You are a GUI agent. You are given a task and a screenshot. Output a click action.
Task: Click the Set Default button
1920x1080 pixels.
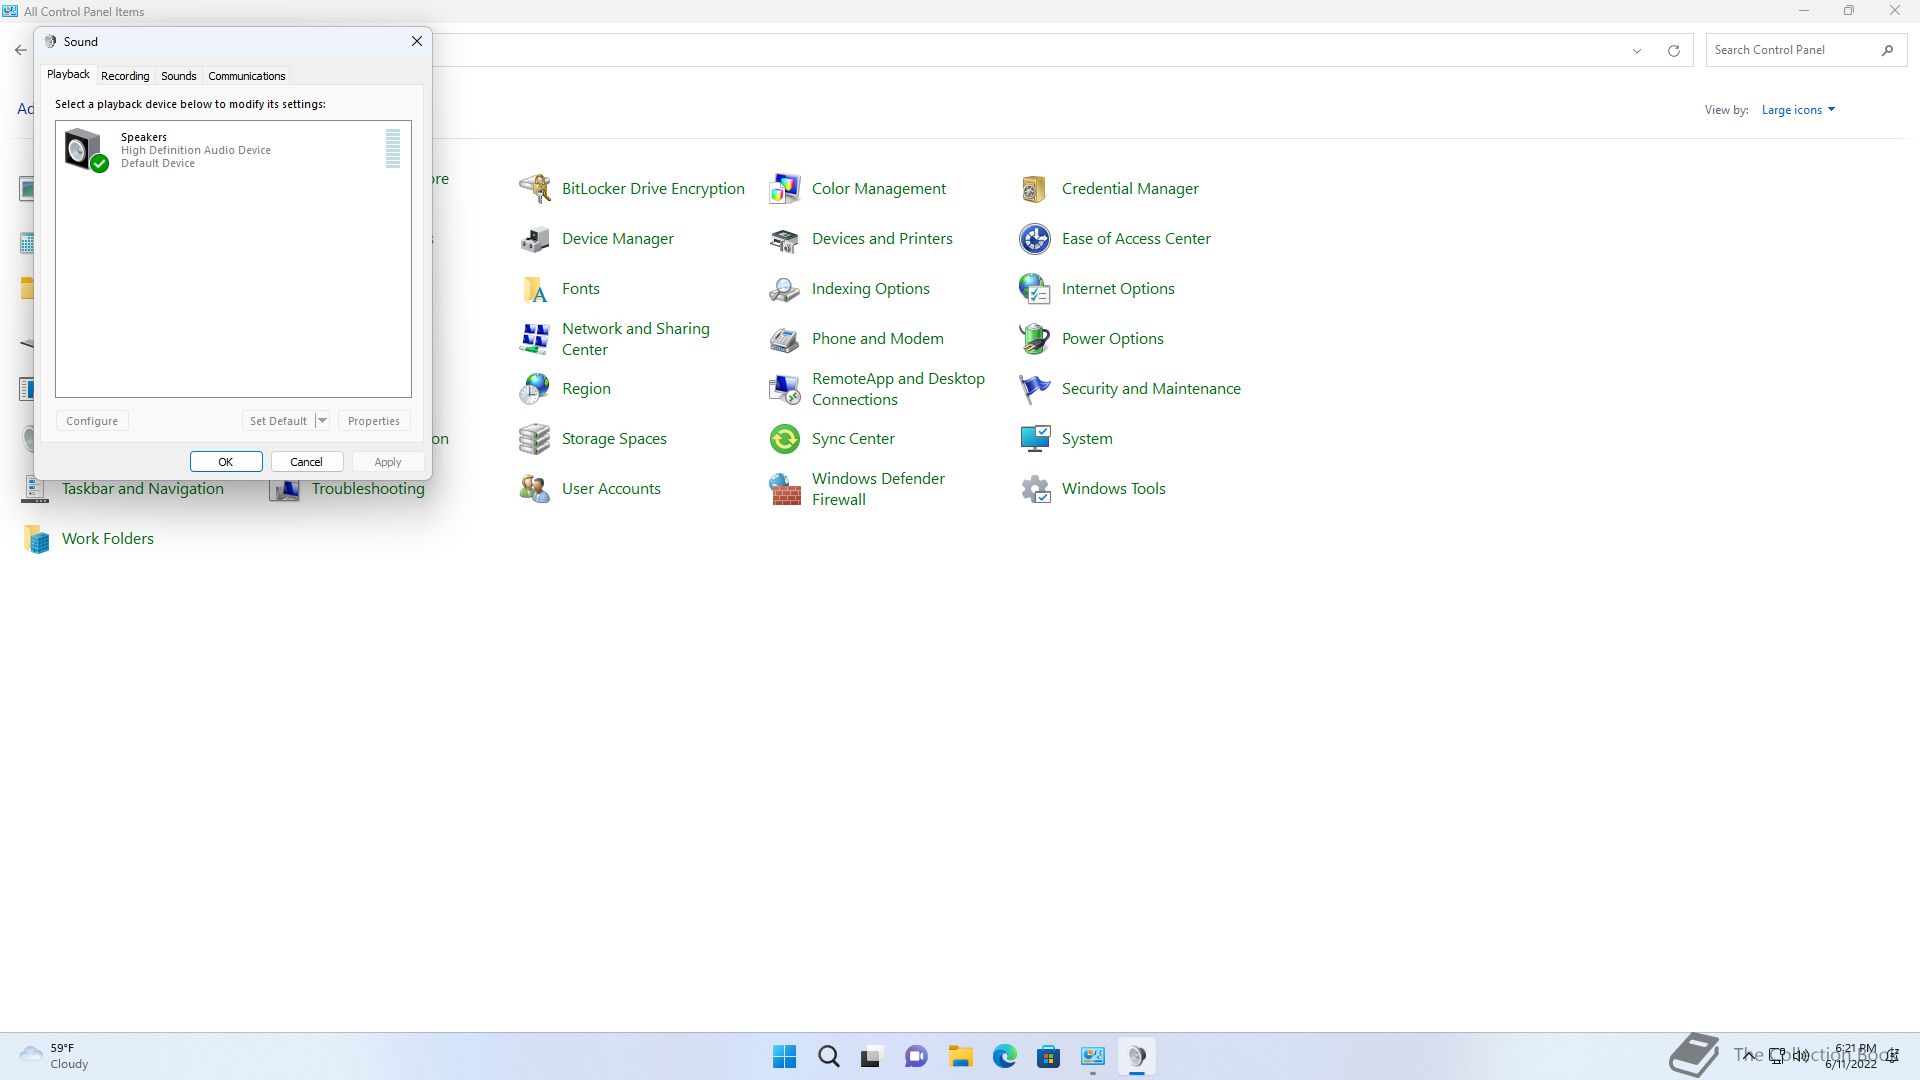tap(278, 421)
